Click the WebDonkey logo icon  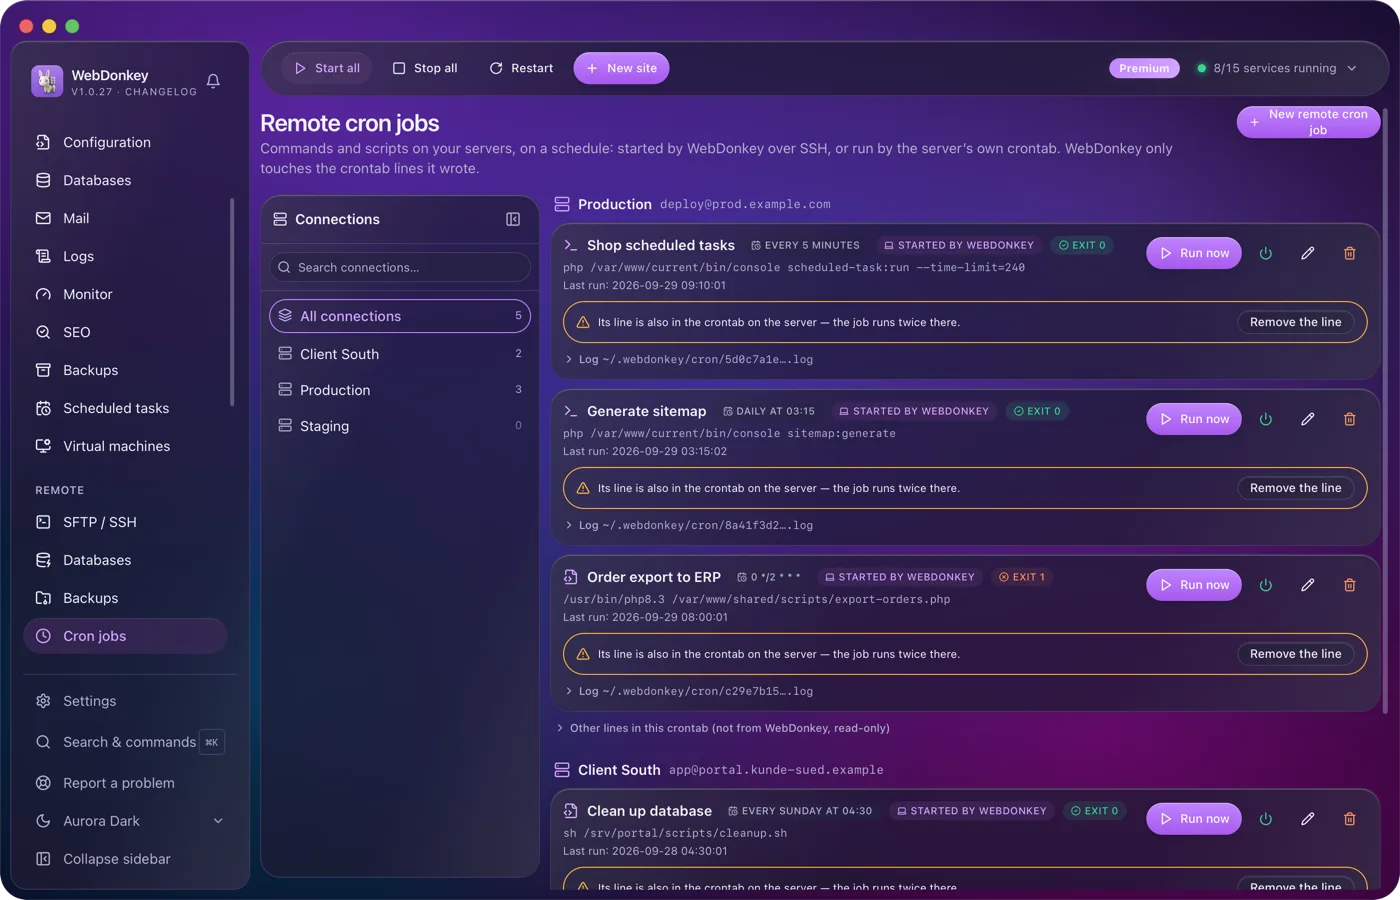[47, 81]
